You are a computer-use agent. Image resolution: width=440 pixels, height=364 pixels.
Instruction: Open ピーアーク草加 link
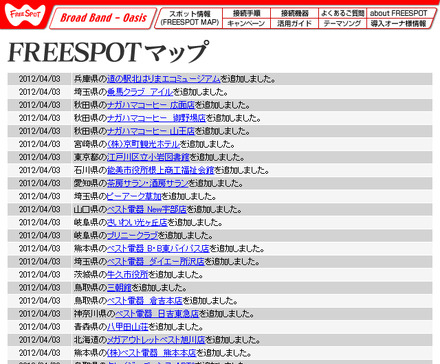(134, 196)
